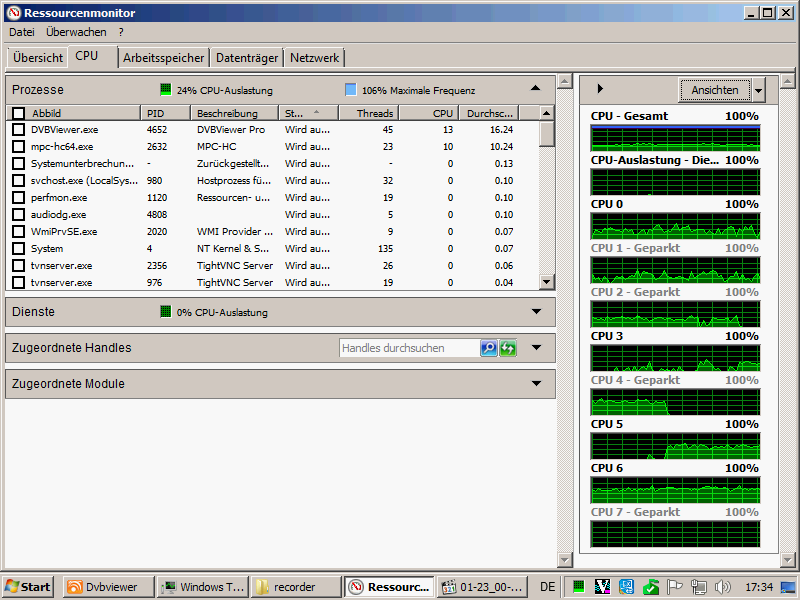
Task: Check the box for DVBViewer.exe
Action: pyautogui.click(x=18, y=130)
